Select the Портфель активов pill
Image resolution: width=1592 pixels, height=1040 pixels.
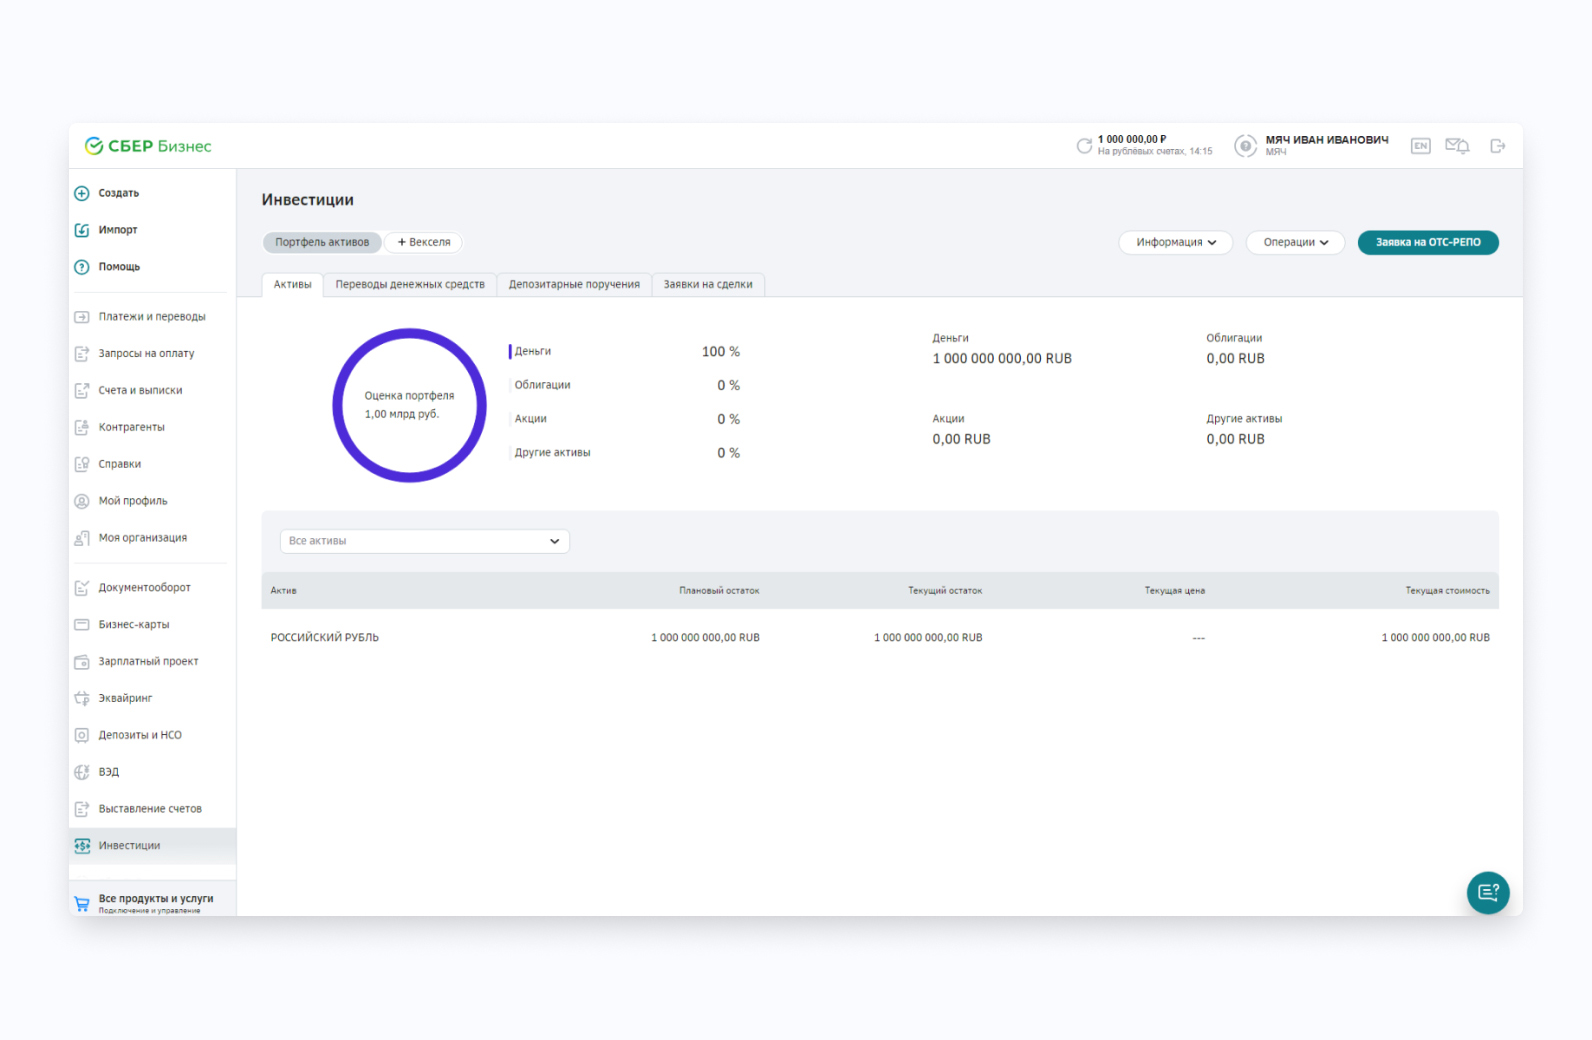[322, 242]
